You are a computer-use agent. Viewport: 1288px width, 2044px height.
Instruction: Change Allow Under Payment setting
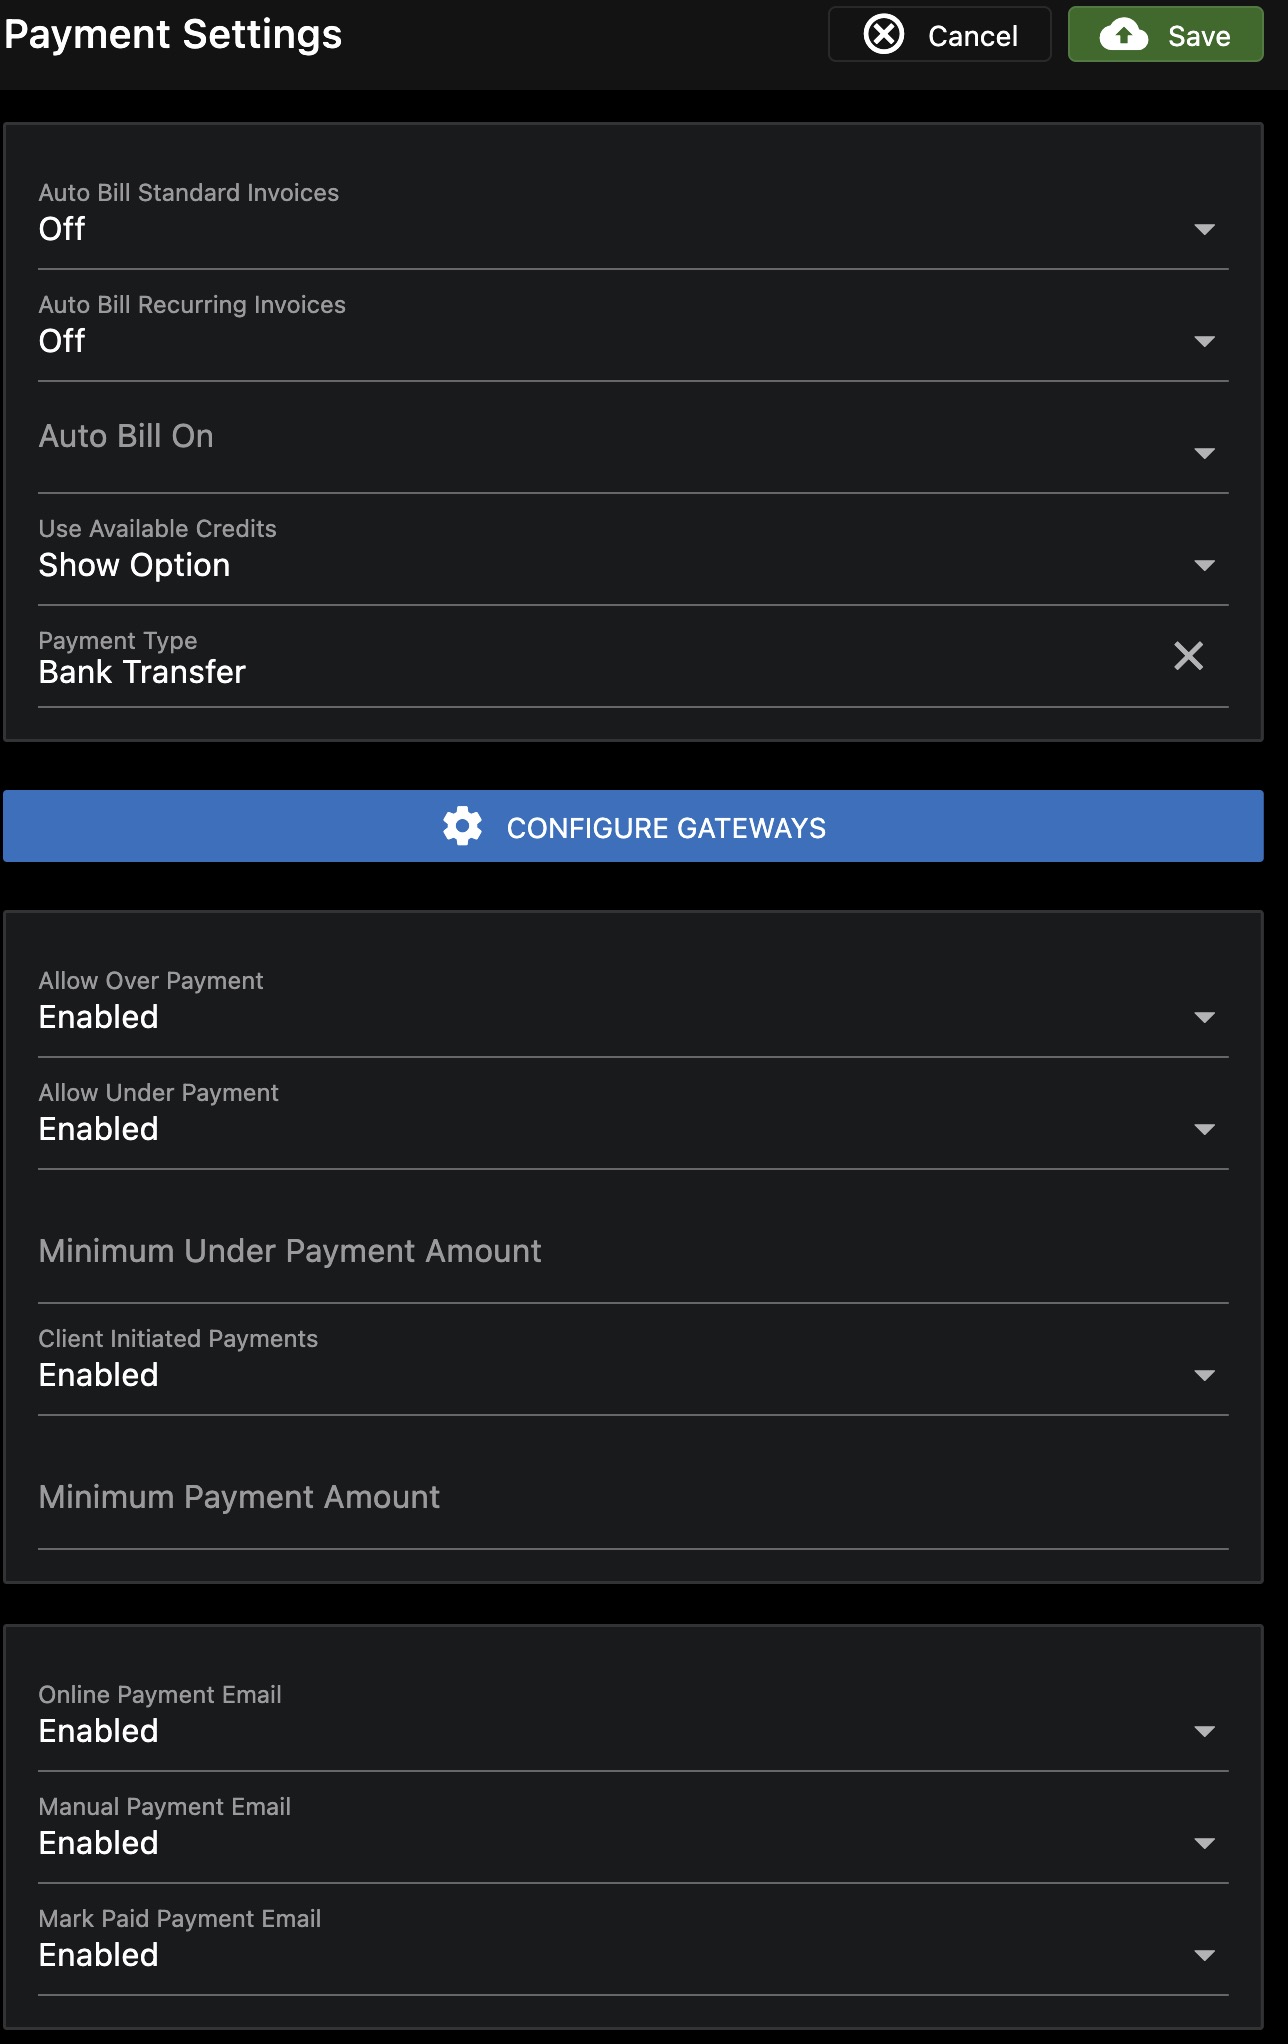(633, 1113)
